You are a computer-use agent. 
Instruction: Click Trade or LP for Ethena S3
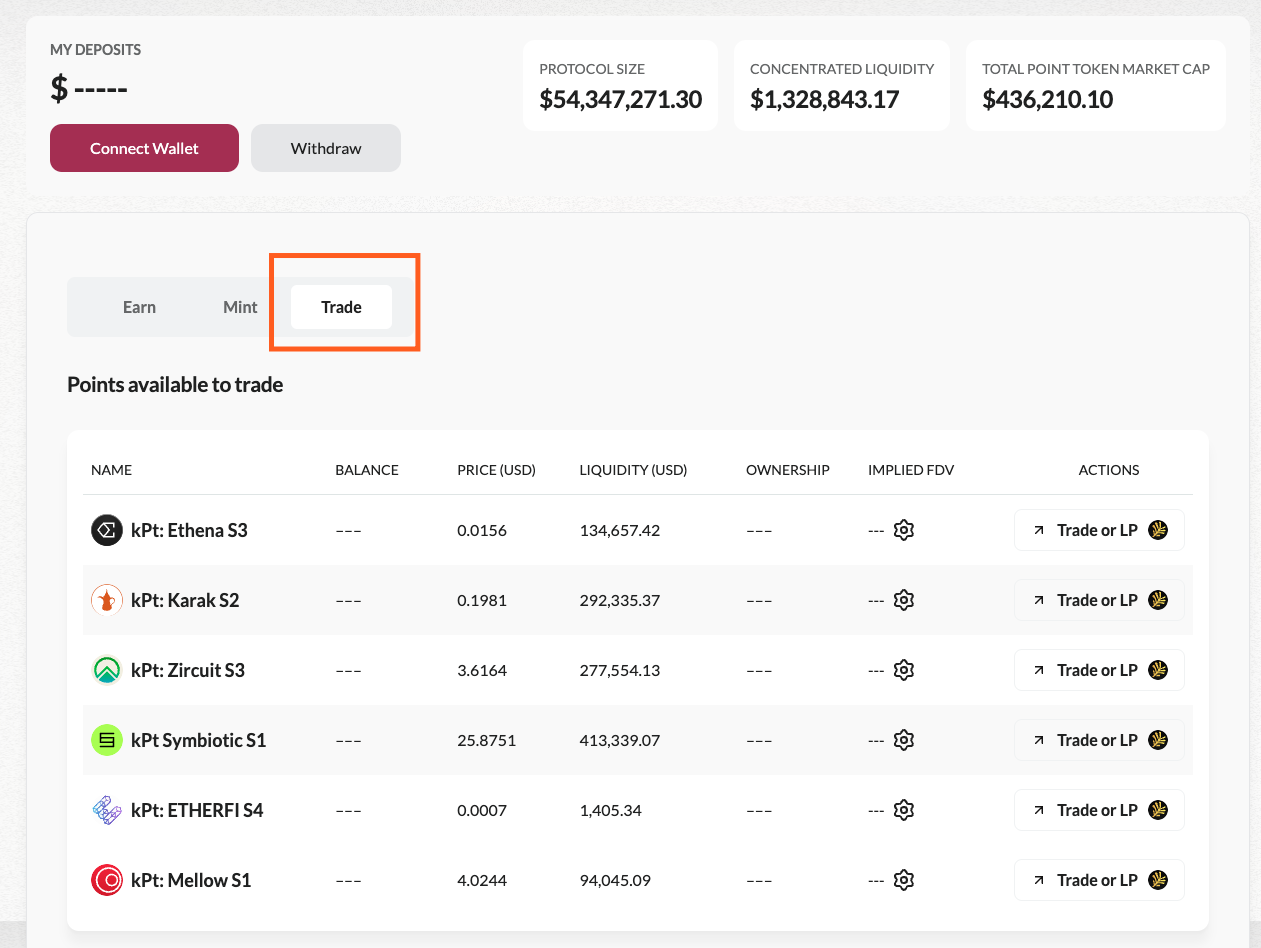click(x=1098, y=530)
